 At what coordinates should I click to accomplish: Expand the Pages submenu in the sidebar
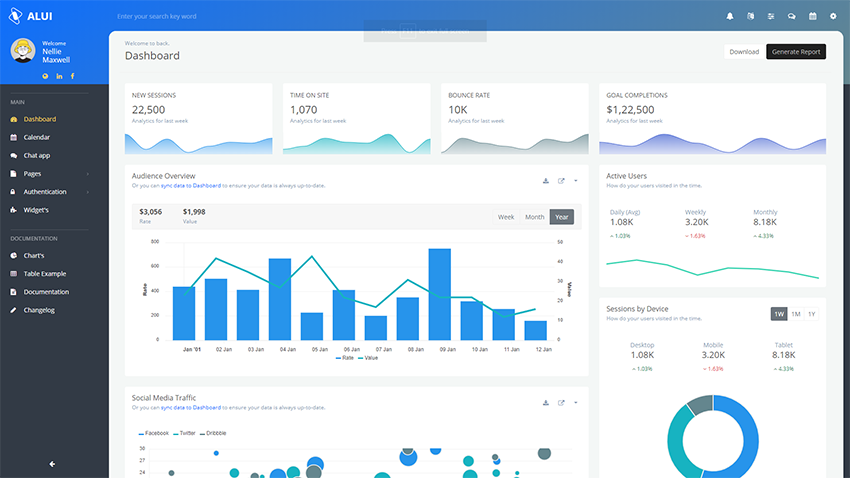[x=52, y=173]
